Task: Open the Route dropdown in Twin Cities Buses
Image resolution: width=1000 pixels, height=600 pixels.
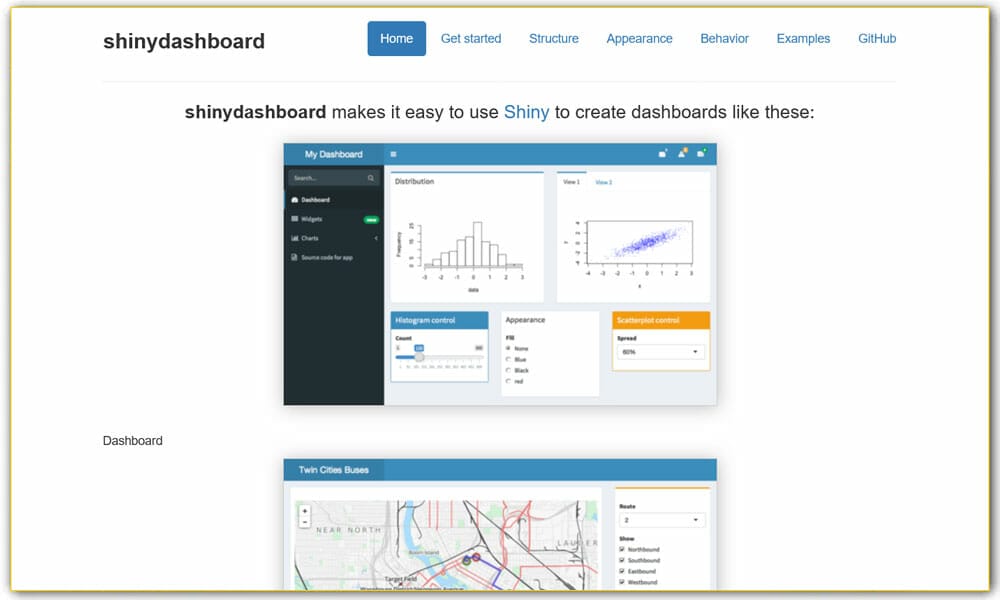Action: 662,520
